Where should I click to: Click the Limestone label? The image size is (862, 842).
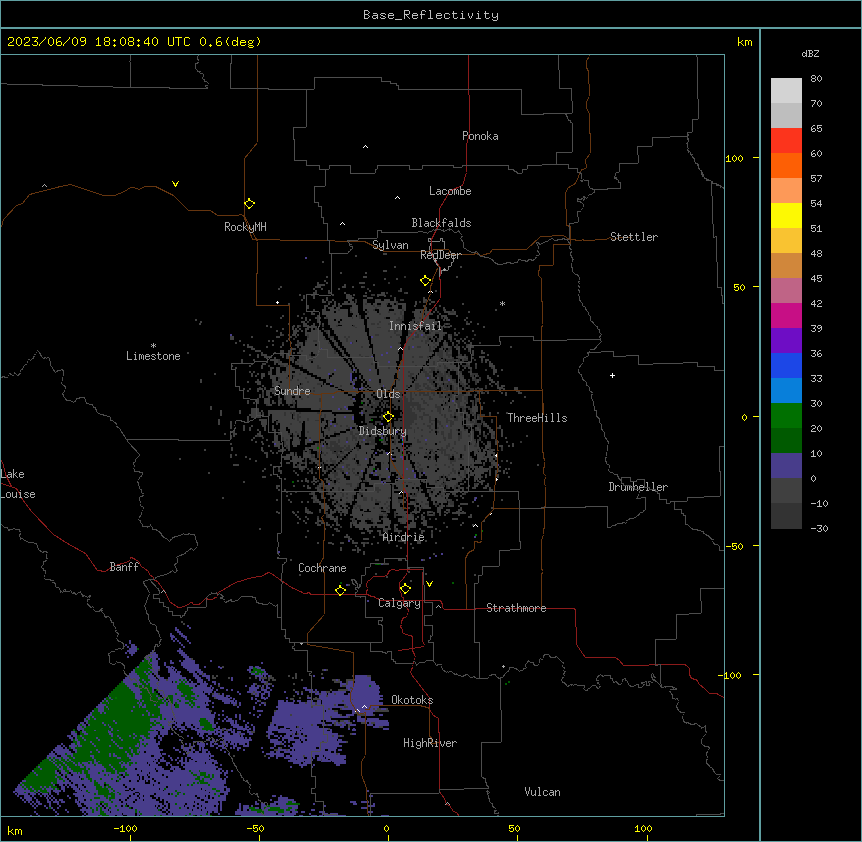click(153, 356)
